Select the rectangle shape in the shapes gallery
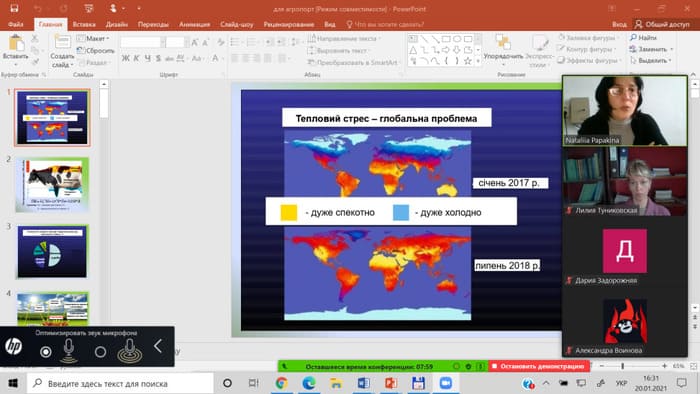Screen dimensions: 700x394 [446, 39]
